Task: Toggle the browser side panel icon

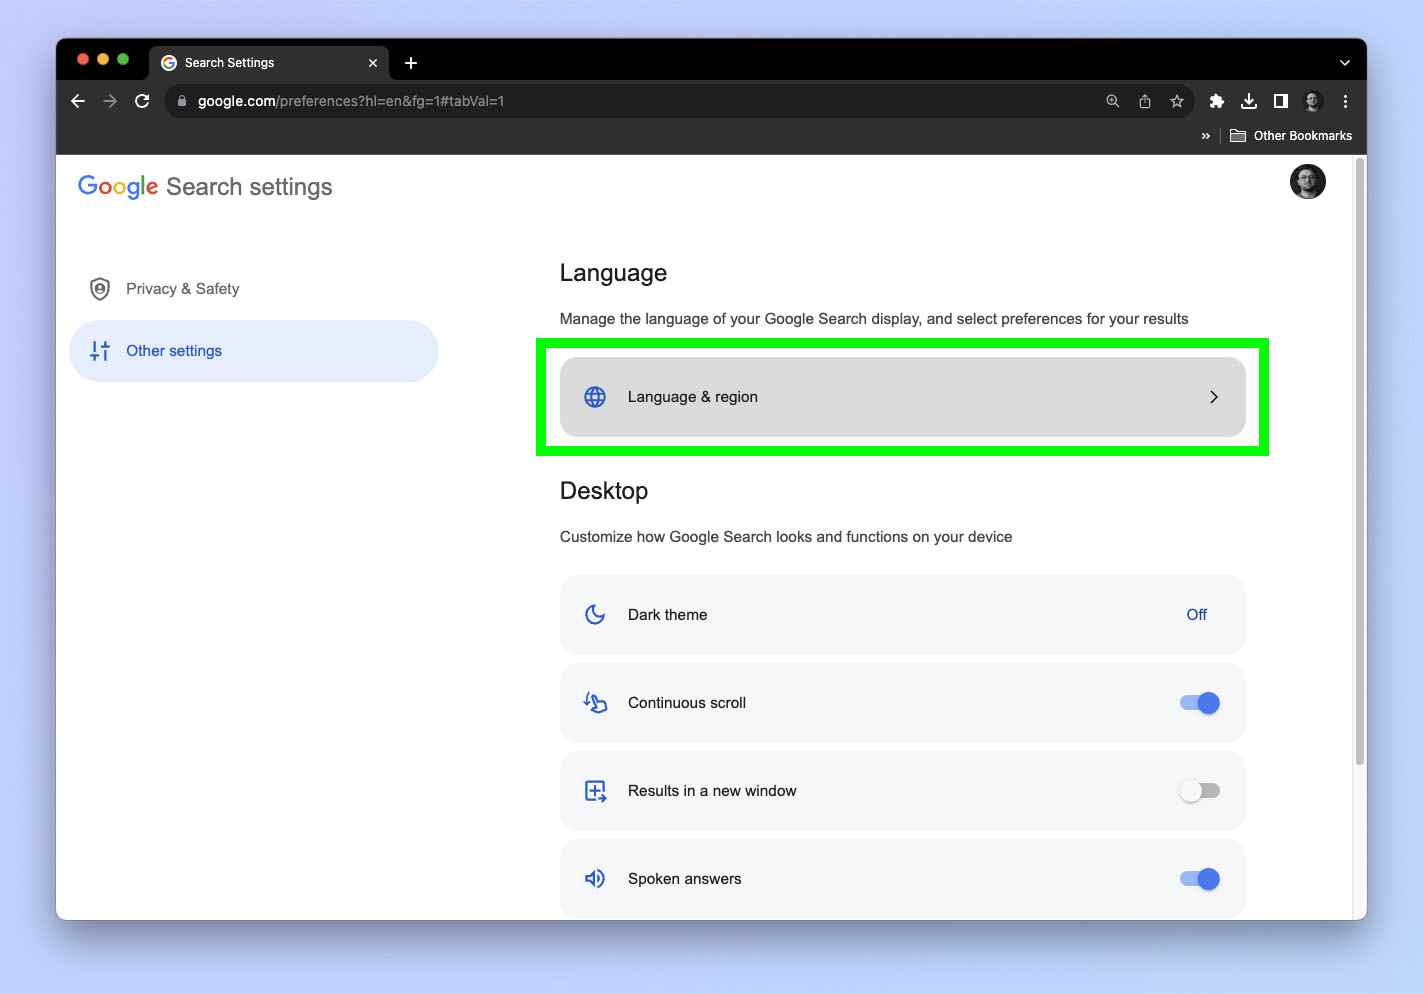Action: coord(1281,101)
